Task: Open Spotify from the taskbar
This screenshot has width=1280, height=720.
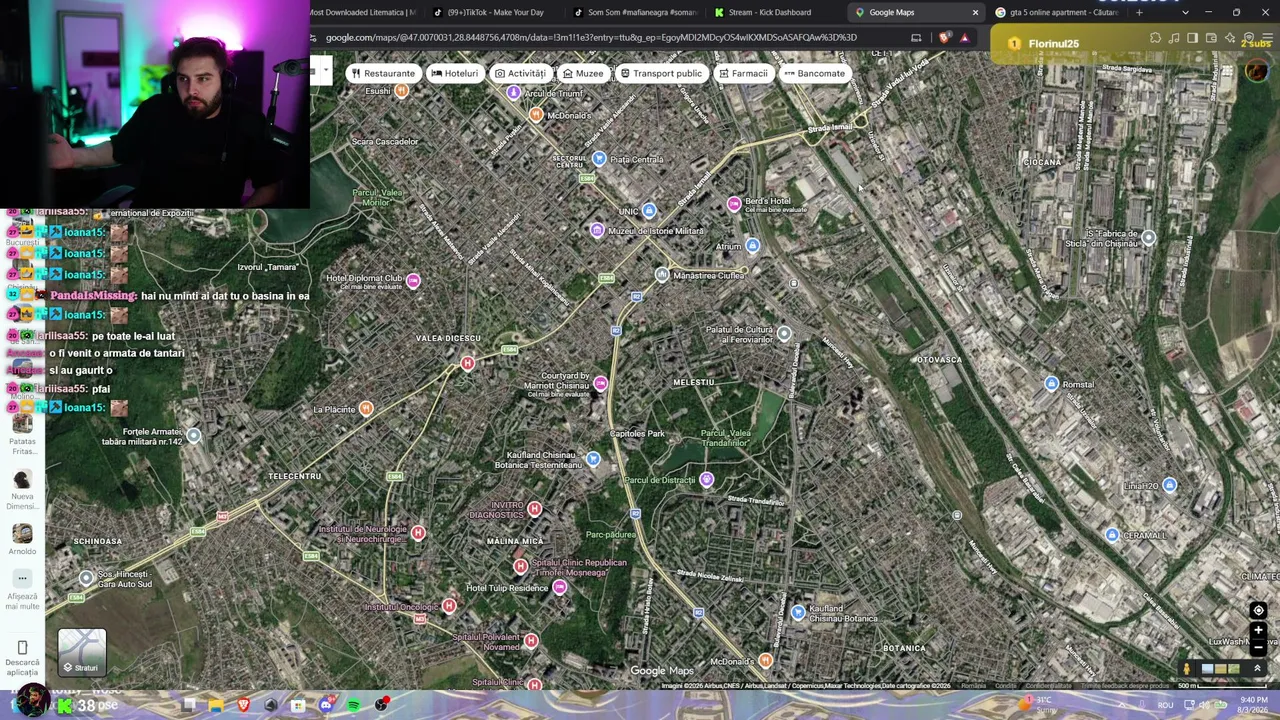Action: click(353, 705)
